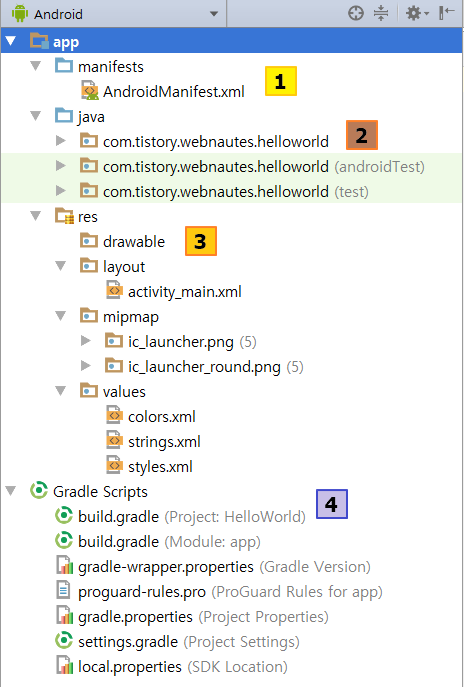Click the settings.gradle Gradle icon
The image size is (464, 687).
pos(64,640)
